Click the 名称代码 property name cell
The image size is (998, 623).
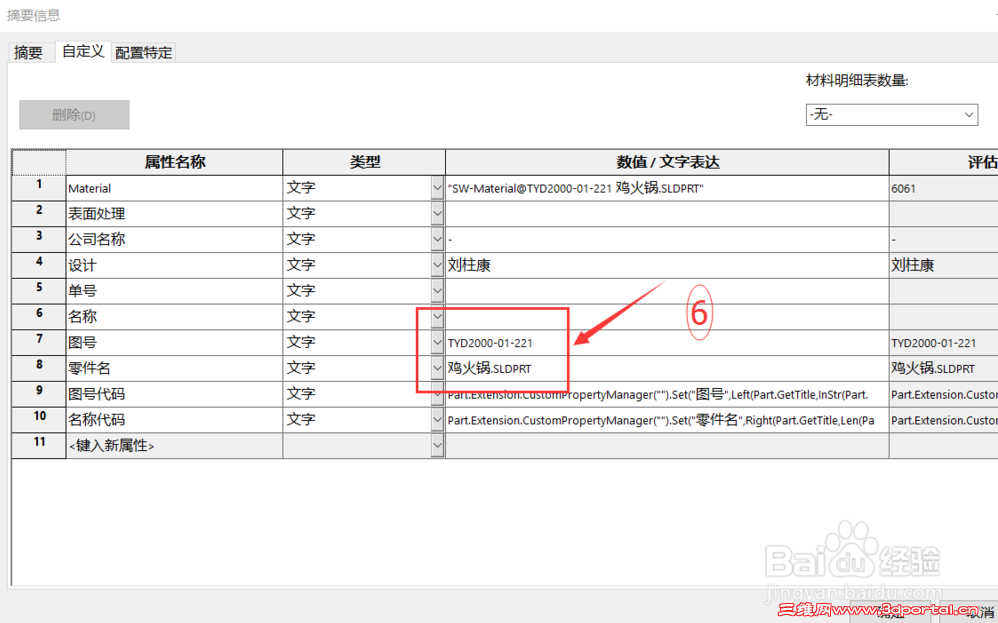coord(174,420)
